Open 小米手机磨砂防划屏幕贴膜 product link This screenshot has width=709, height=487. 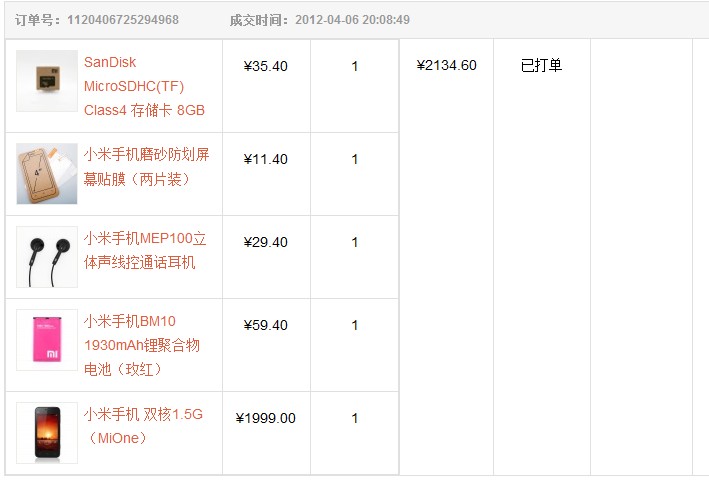147,167
